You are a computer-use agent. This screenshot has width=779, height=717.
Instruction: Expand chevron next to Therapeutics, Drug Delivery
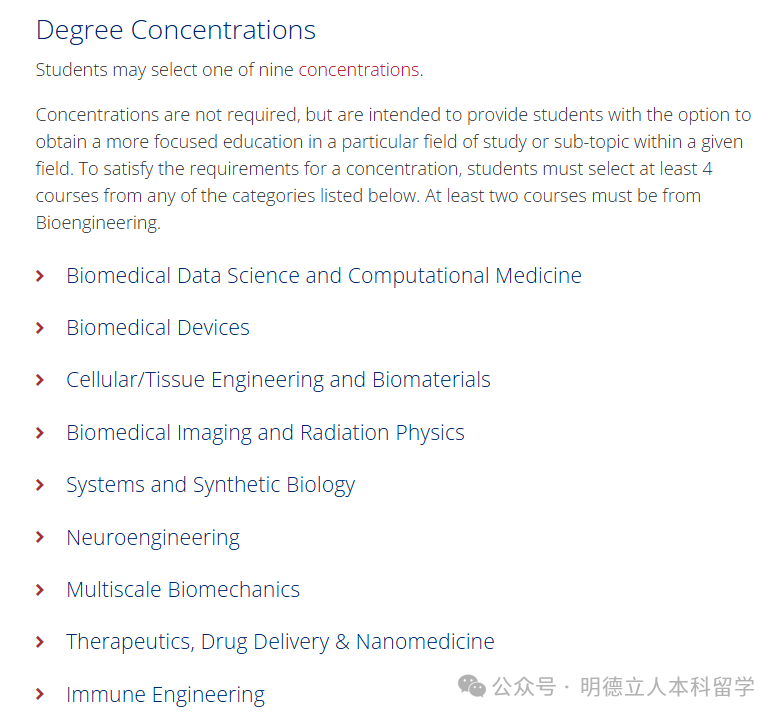(x=40, y=642)
